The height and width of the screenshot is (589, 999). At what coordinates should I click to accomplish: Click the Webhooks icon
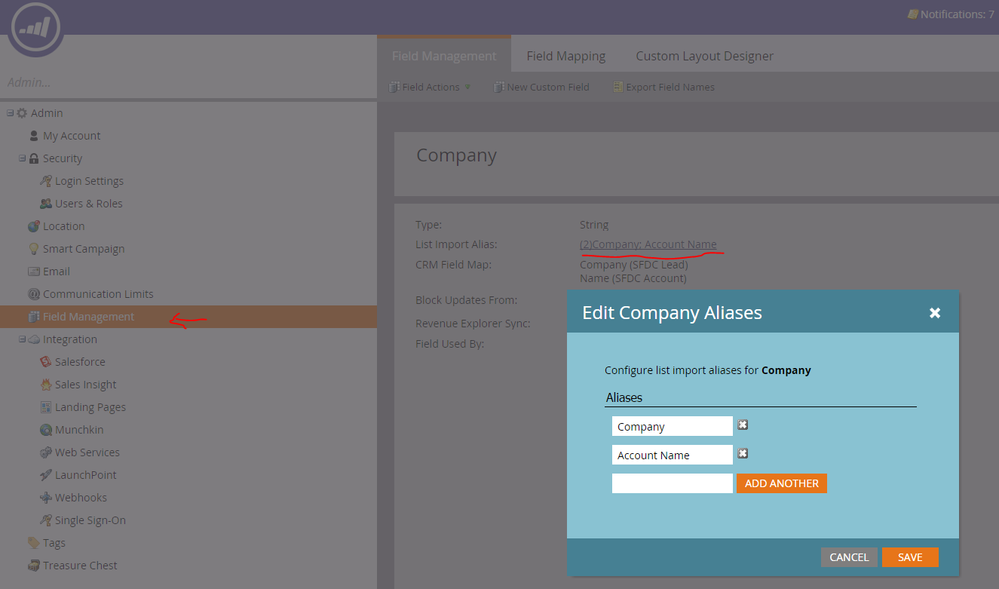click(46, 497)
